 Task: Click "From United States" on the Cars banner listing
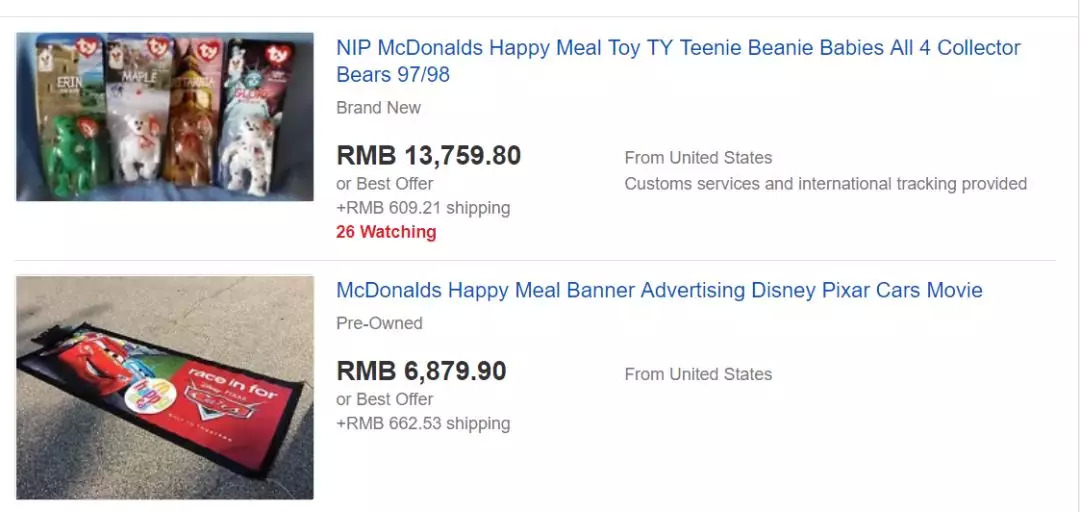click(698, 374)
